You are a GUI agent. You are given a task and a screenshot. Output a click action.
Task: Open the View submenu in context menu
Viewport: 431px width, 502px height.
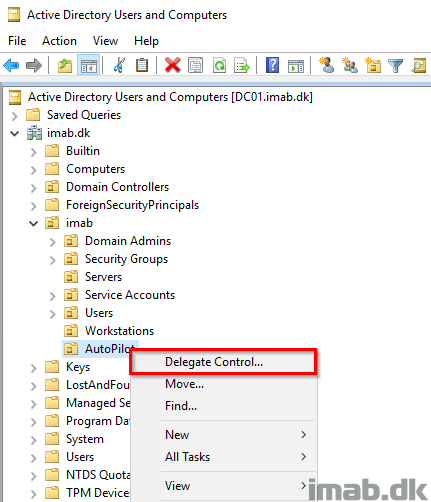(223, 486)
